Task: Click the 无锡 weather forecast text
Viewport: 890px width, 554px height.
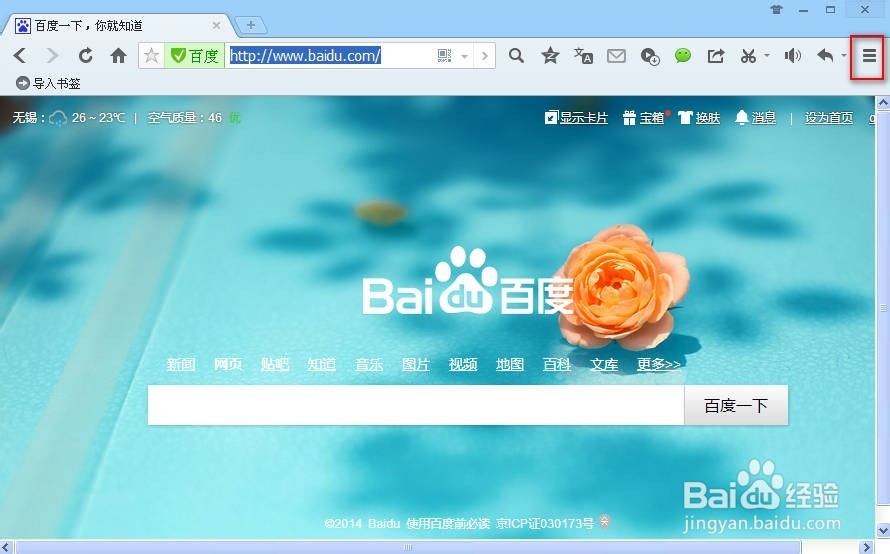Action: tap(69, 117)
